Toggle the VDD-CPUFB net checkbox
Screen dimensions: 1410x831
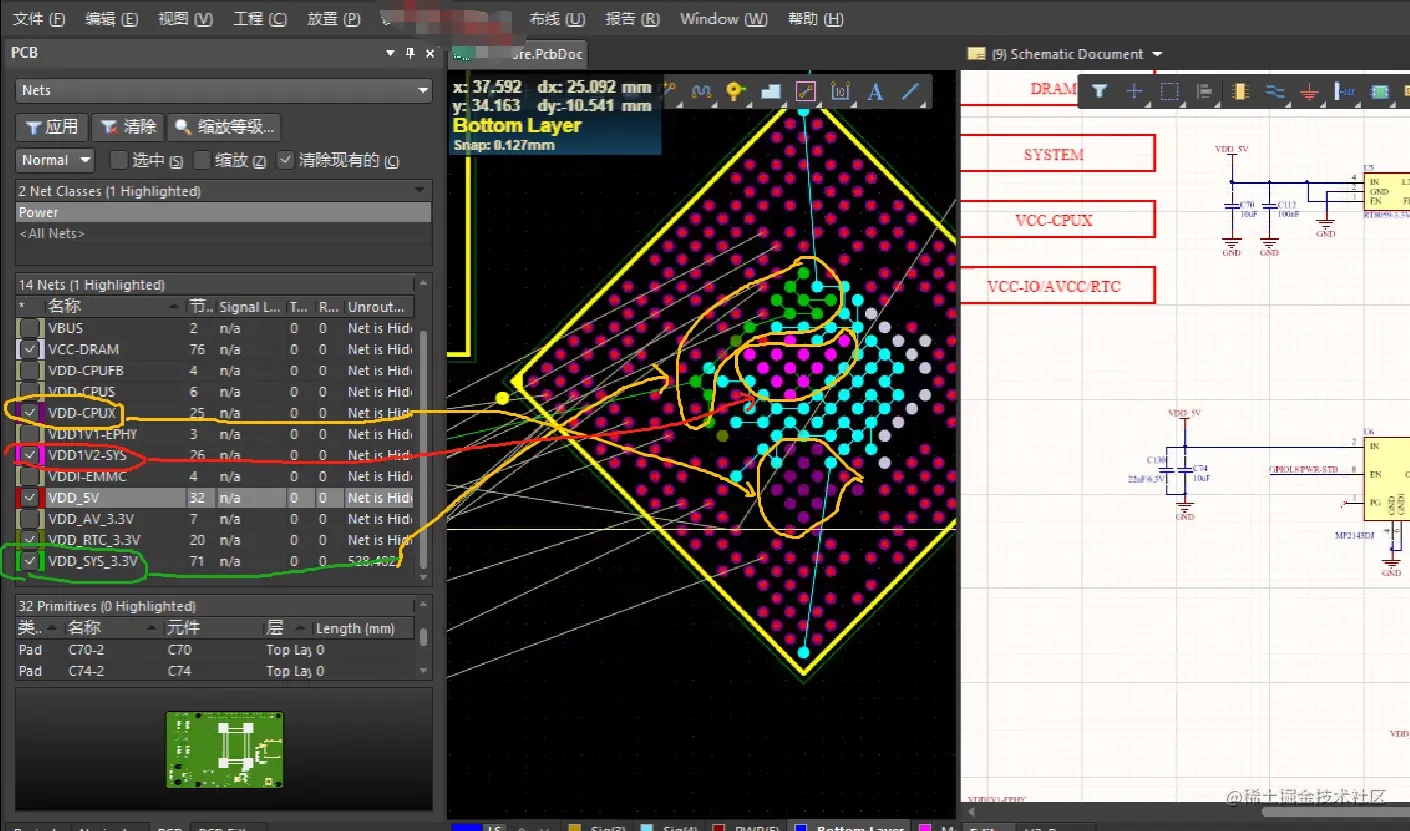(x=30, y=370)
